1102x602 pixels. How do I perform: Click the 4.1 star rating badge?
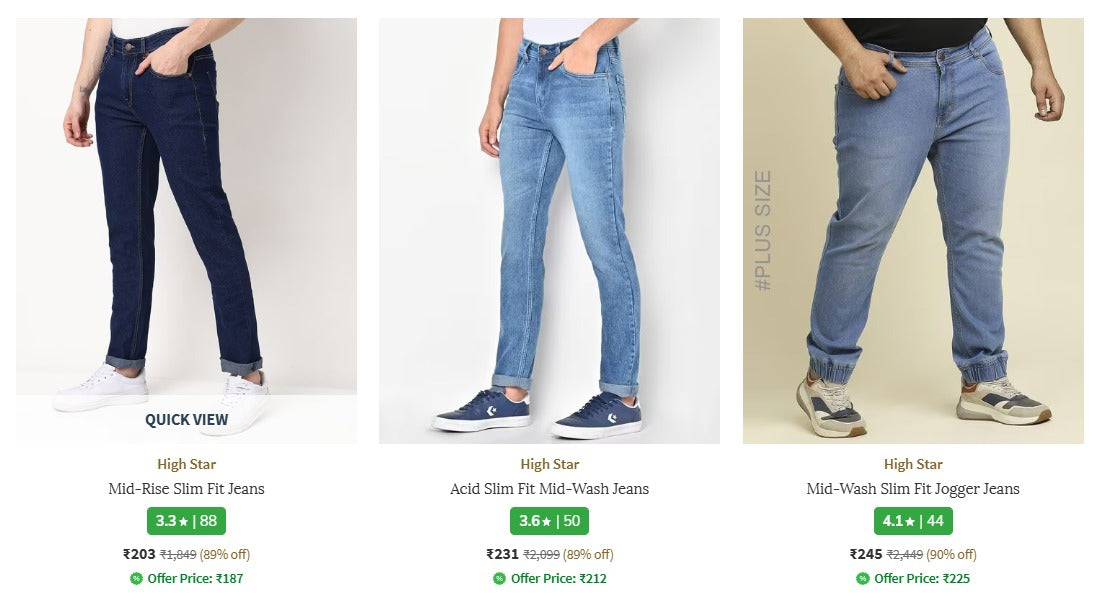(x=913, y=521)
